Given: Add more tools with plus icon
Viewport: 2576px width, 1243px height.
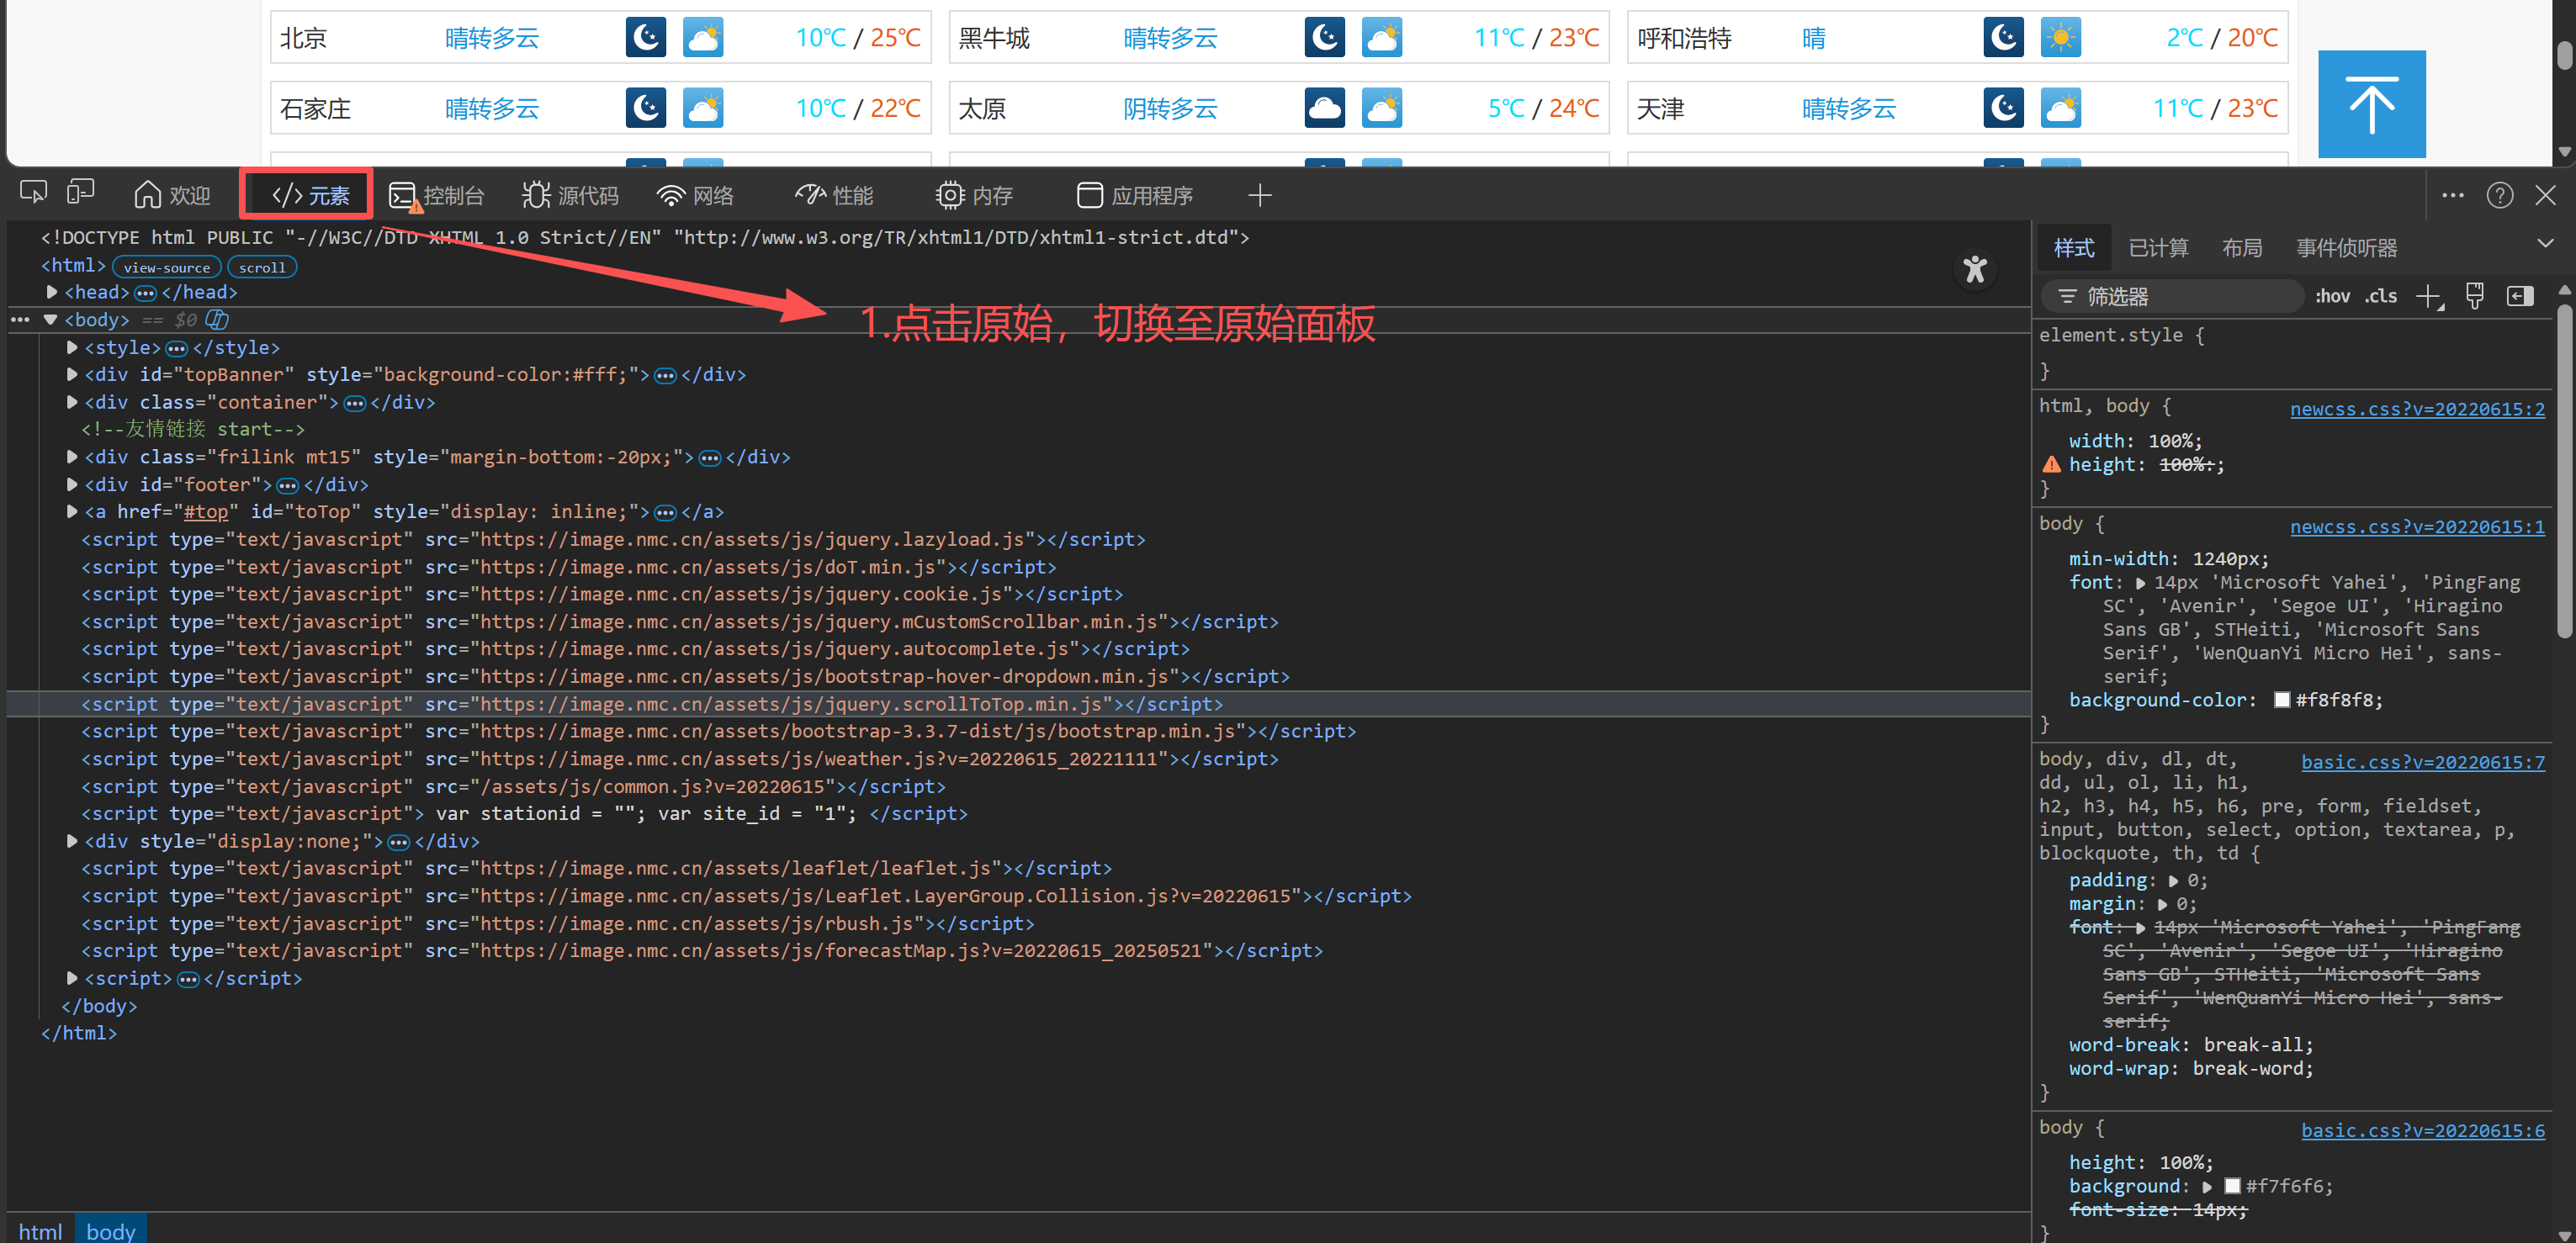Looking at the screenshot, I should point(1259,195).
